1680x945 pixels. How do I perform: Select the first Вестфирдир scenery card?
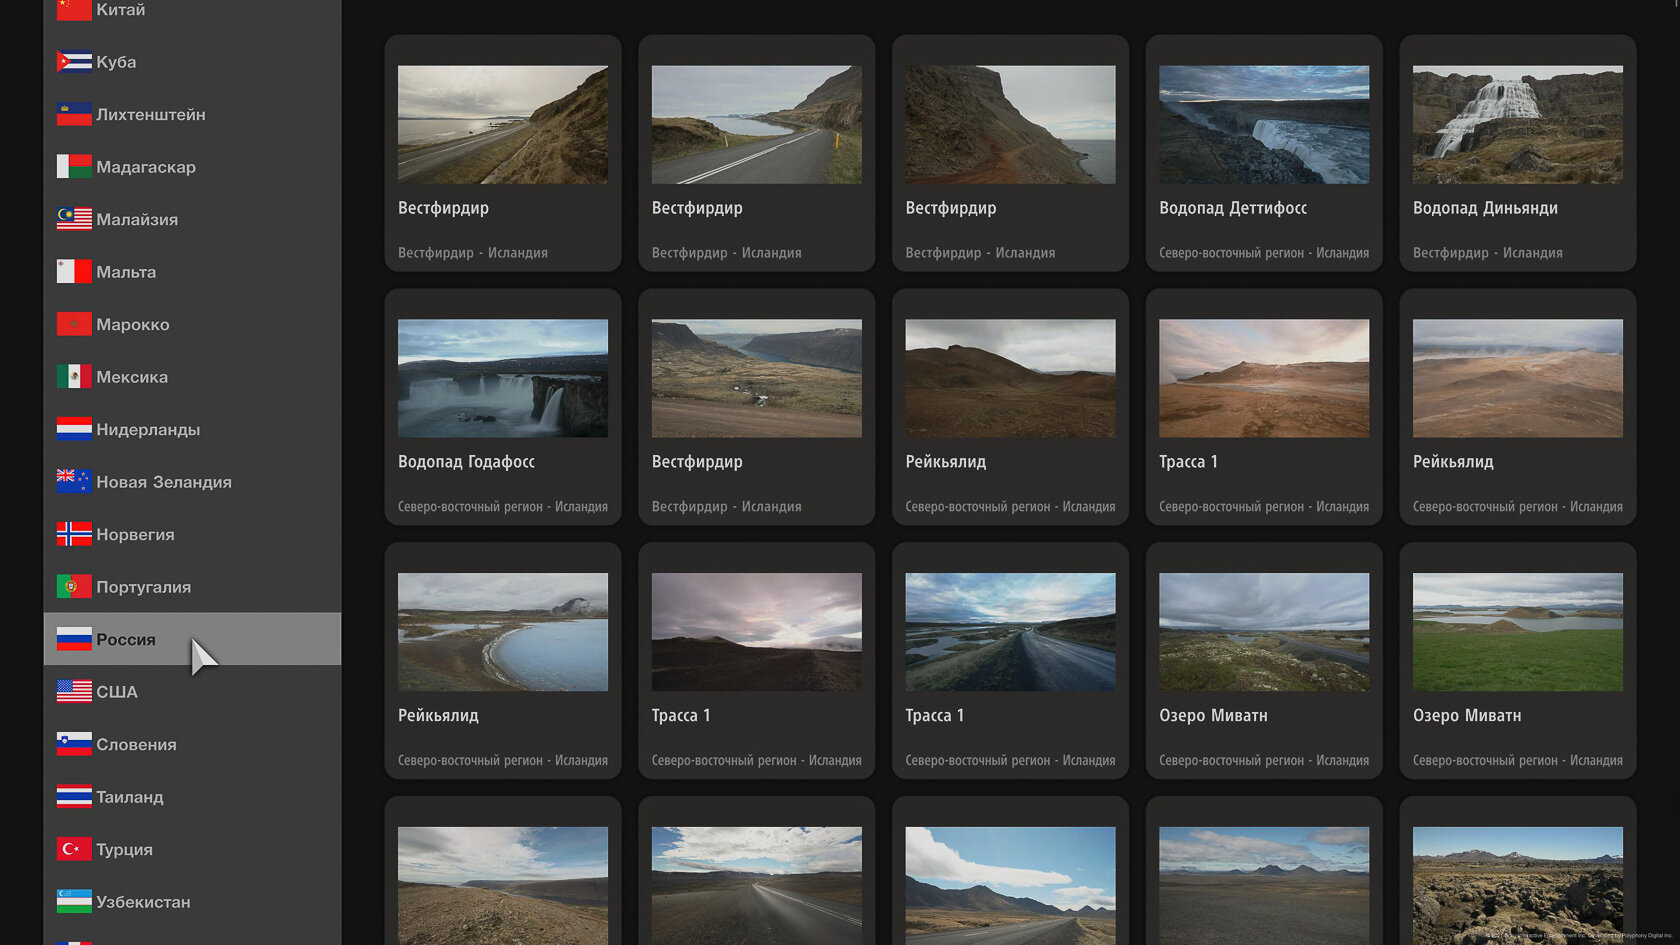[503, 153]
